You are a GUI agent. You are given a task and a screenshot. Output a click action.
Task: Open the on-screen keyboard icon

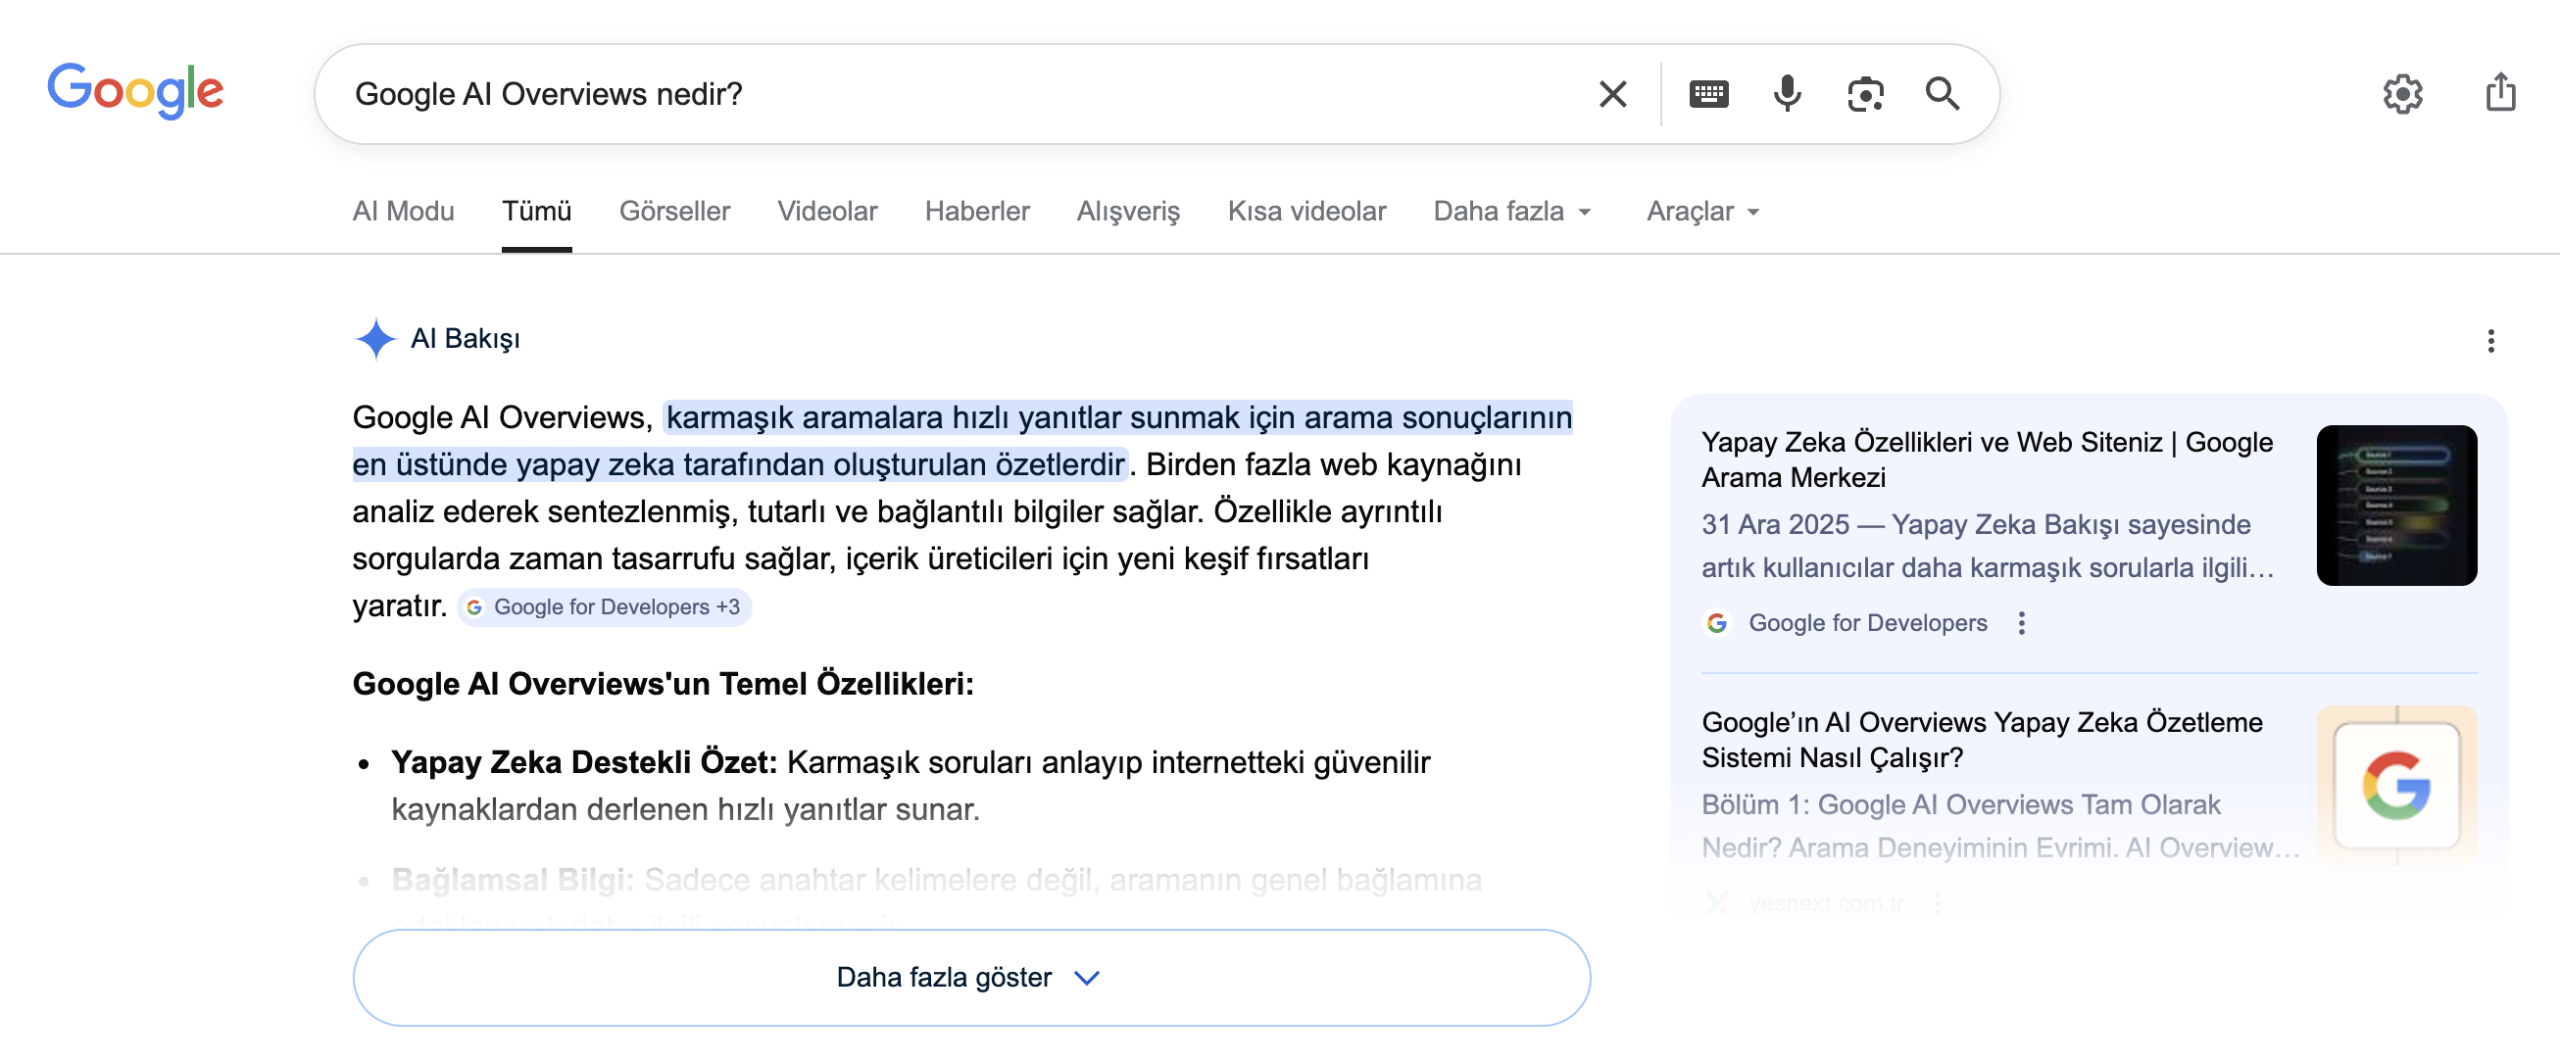tap(1708, 93)
